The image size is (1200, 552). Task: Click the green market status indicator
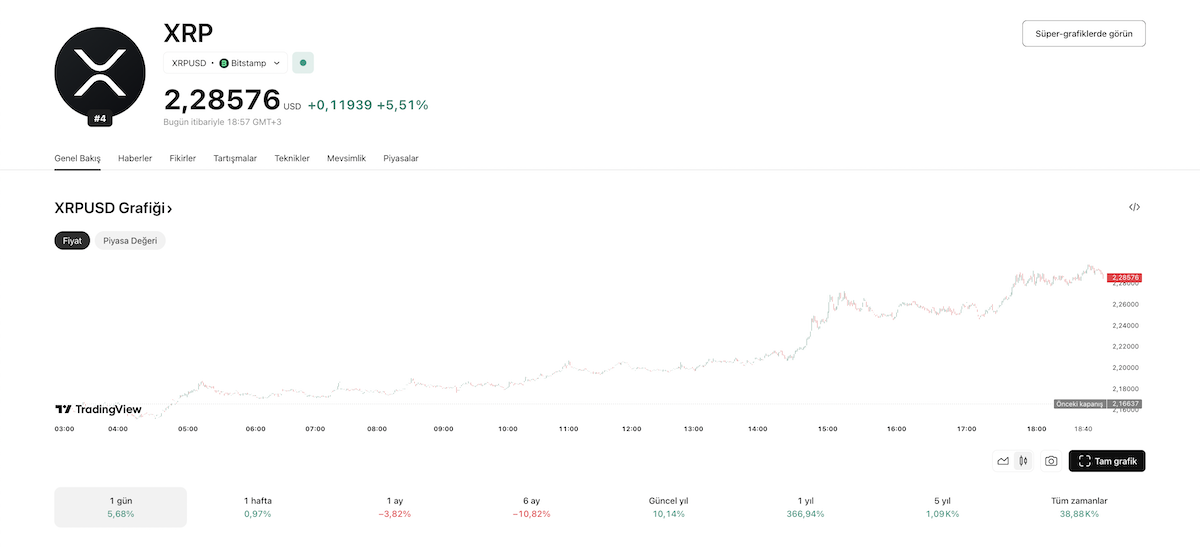304,63
